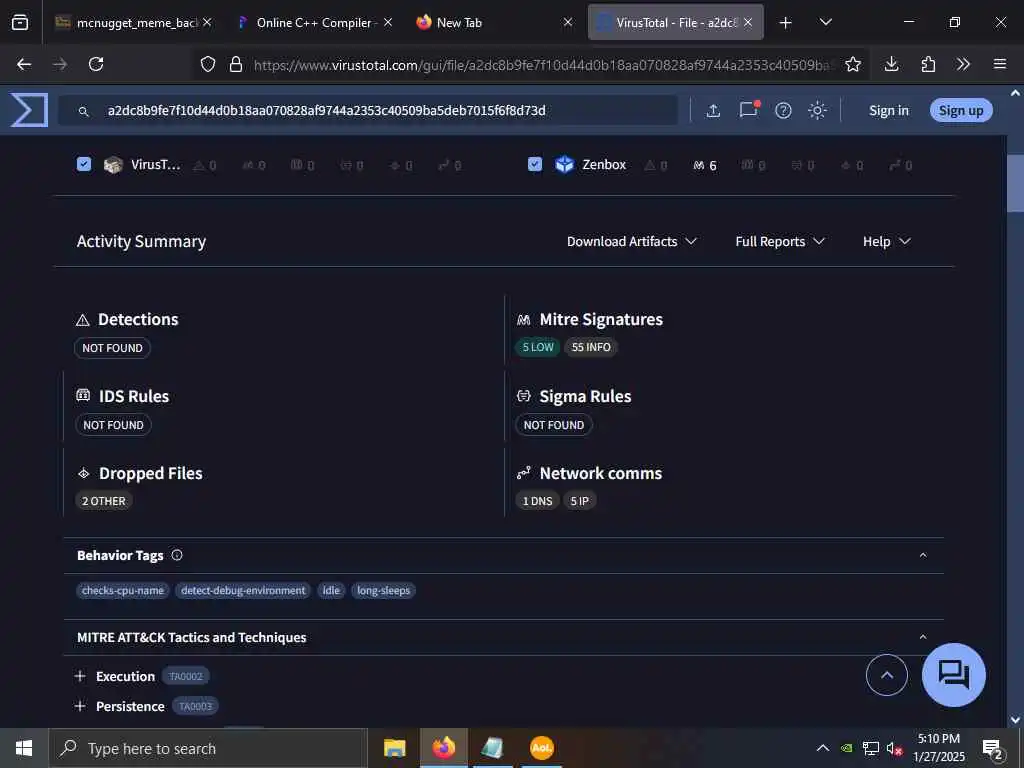The width and height of the screenshot is (1024, 768).
Task: Open File Explorer from the taskbar
Action: pos(394,748)
